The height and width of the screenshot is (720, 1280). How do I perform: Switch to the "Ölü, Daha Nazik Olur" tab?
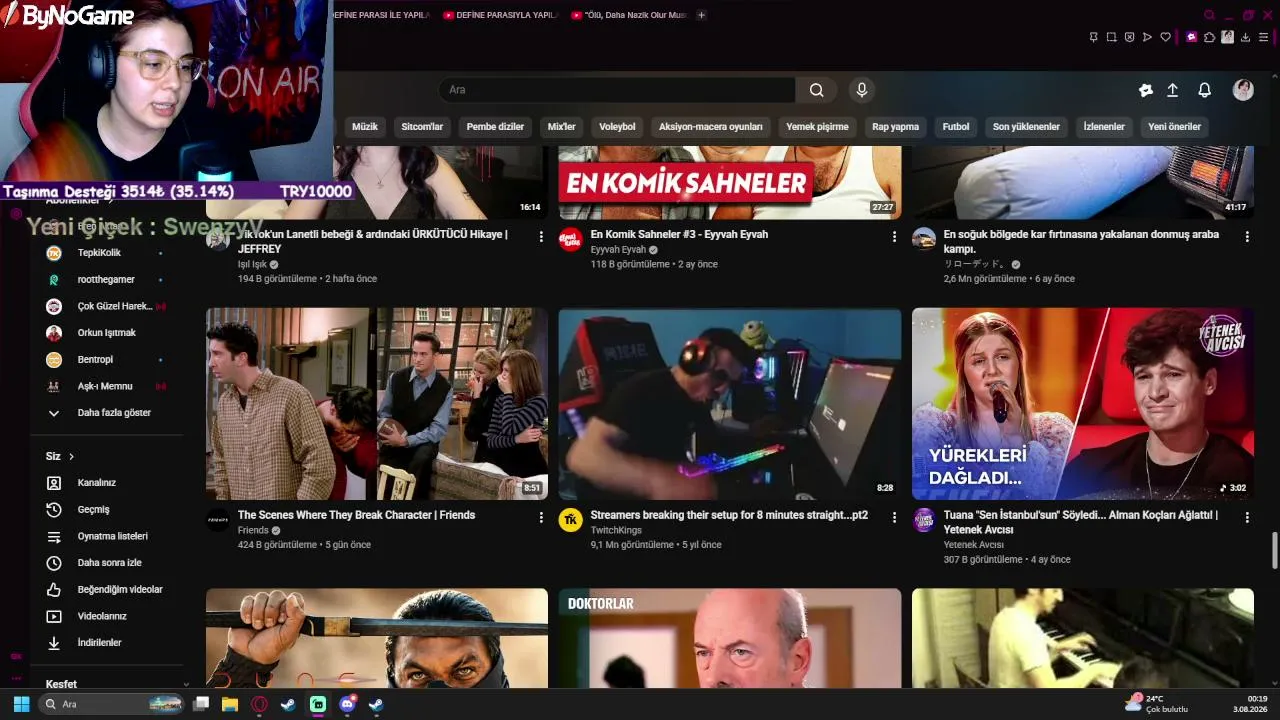click(628, 15)
